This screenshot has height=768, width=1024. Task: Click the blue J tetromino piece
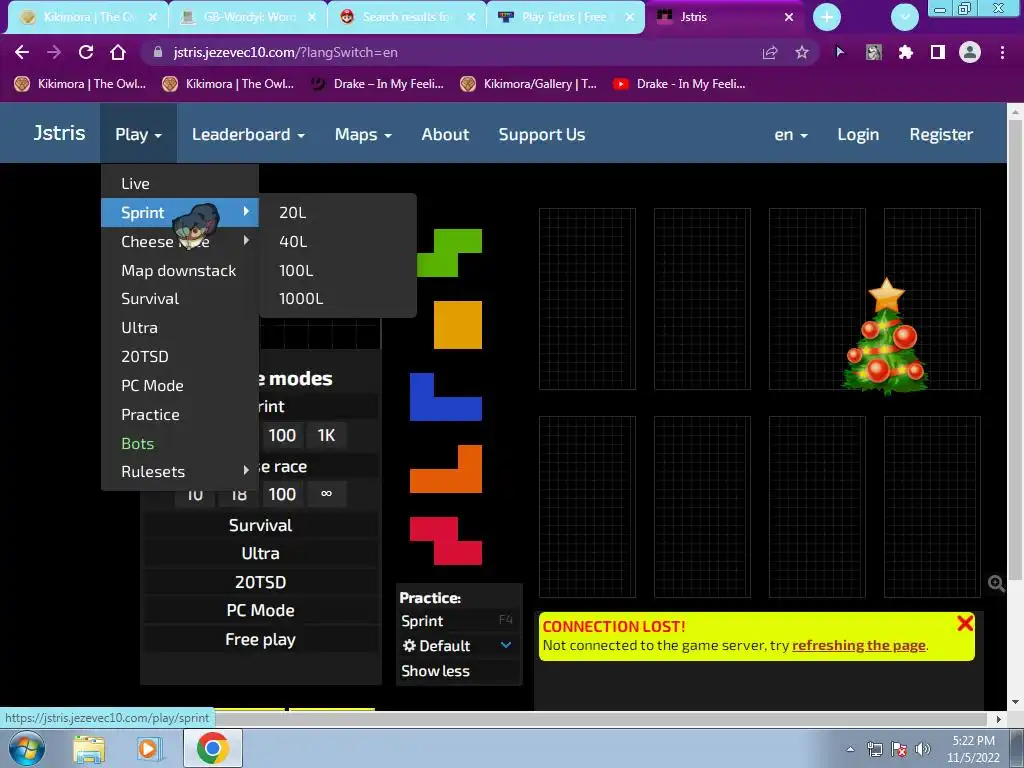(445, 396)
